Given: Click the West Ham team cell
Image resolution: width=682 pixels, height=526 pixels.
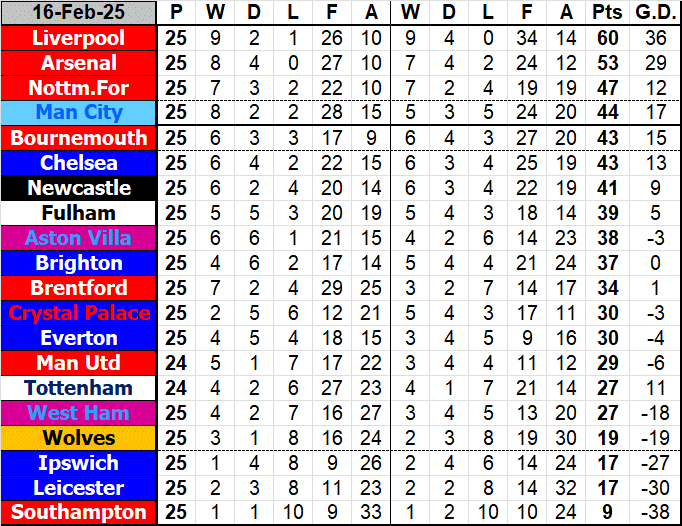Looking at the screenshot, I should point(79,413).
